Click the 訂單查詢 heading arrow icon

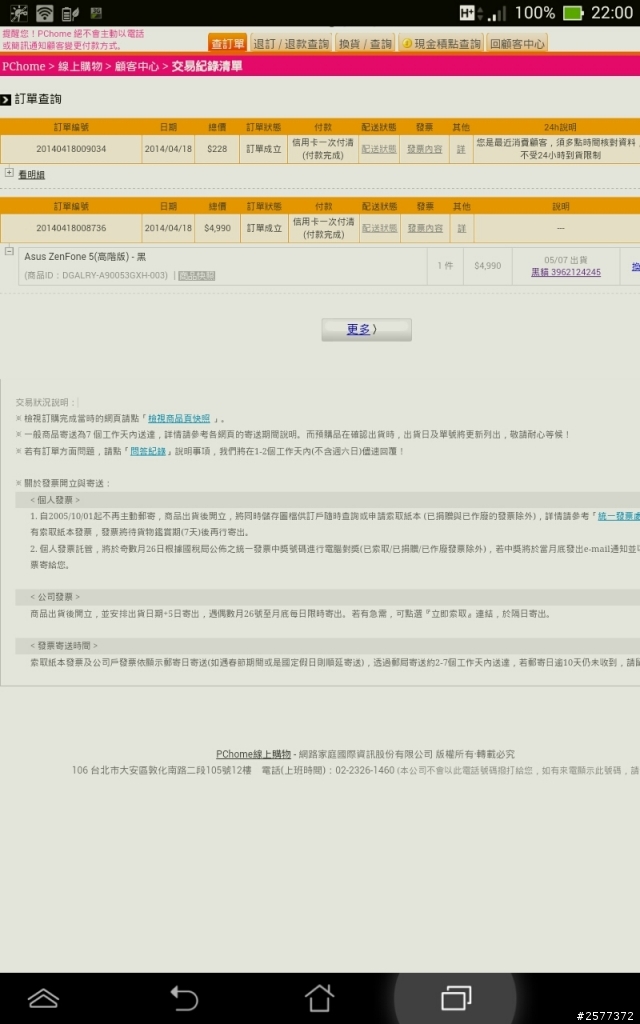6,99
